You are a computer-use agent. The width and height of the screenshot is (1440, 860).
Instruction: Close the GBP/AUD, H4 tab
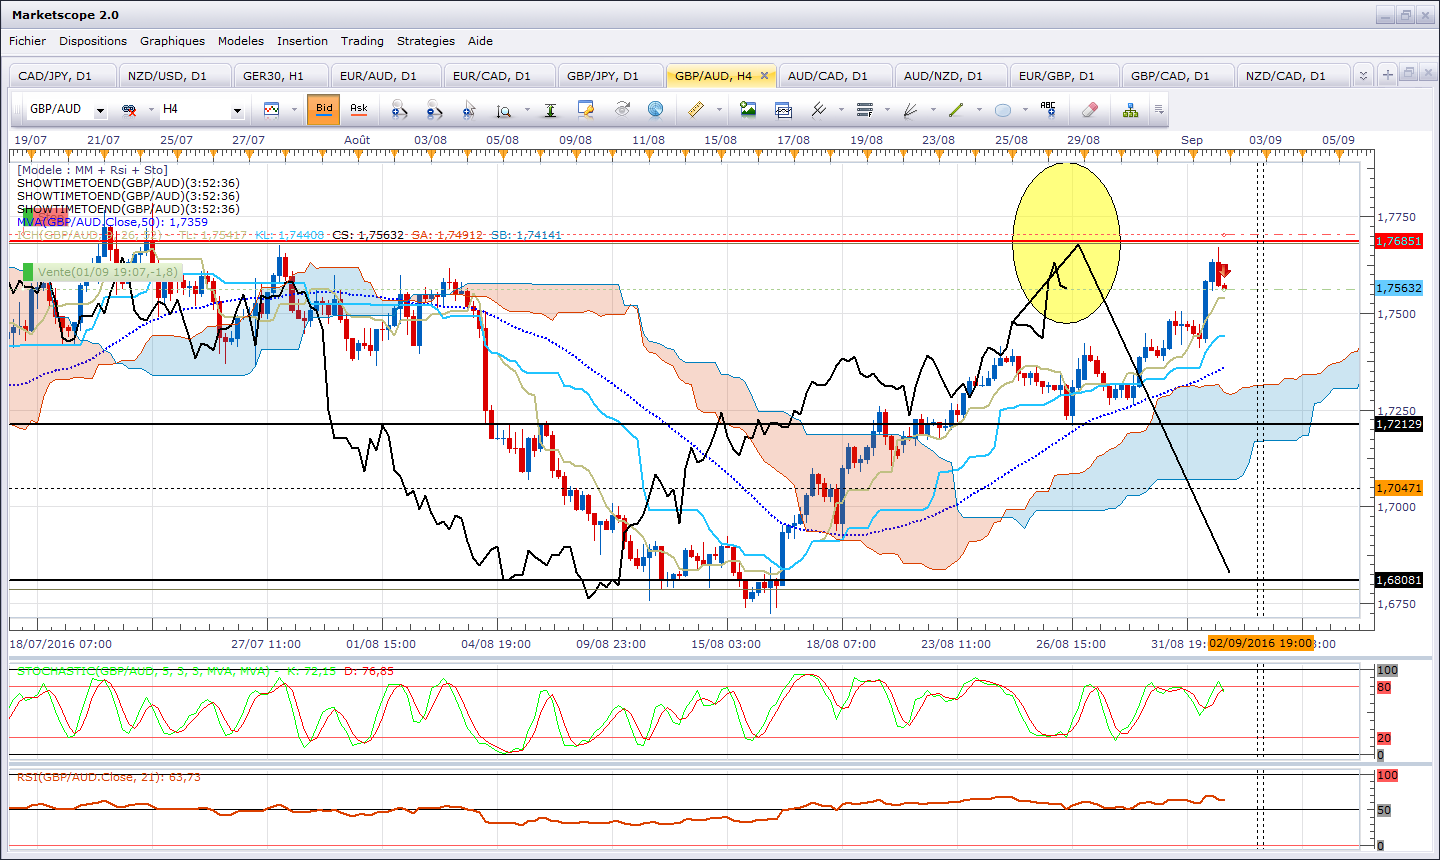[x=764, y=76]
